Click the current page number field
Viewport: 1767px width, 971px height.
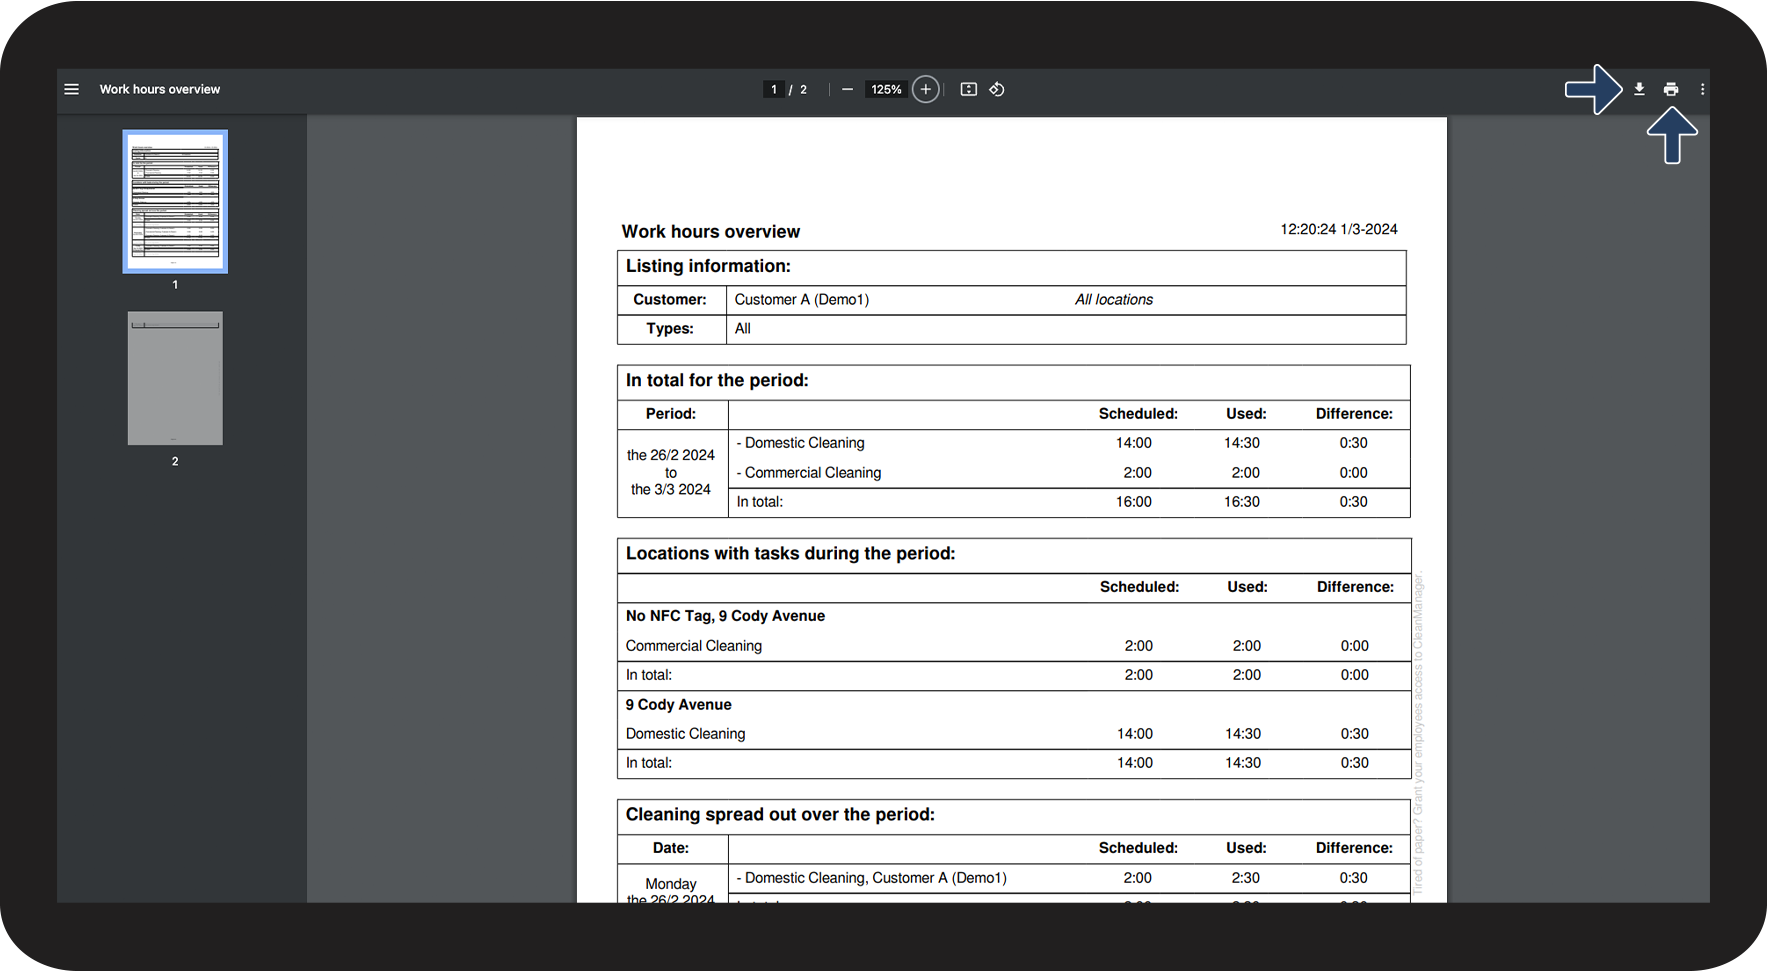click(773, 89)
